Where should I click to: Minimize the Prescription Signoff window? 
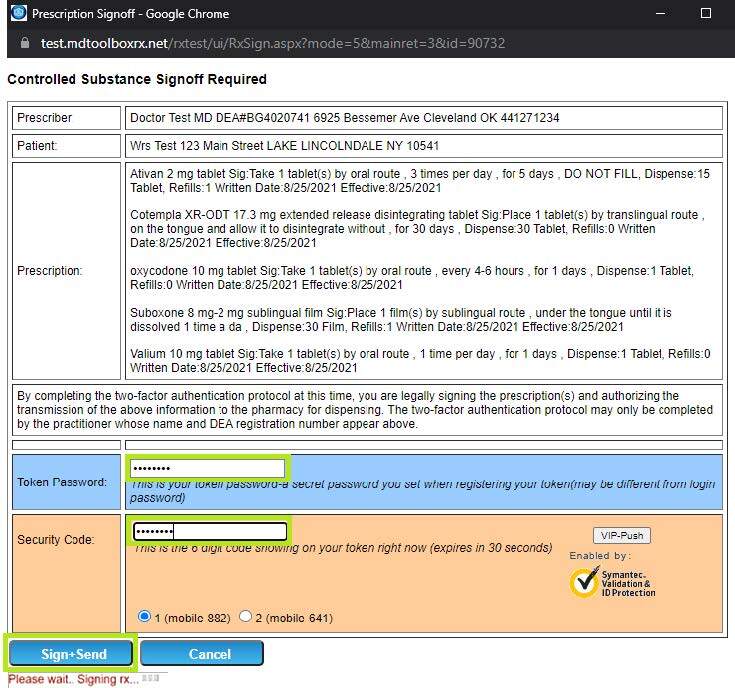tap(660, 13)
